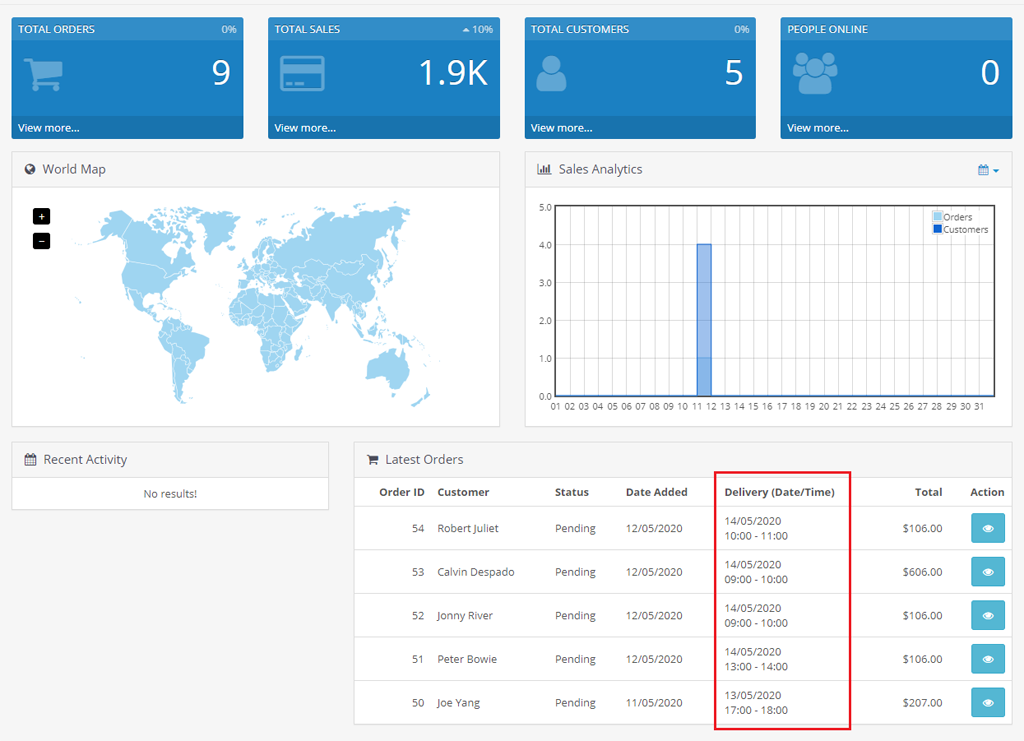Click customer name Robert Juliet
The width and height of the screenshot is (1024, 741).
[468, 528]
